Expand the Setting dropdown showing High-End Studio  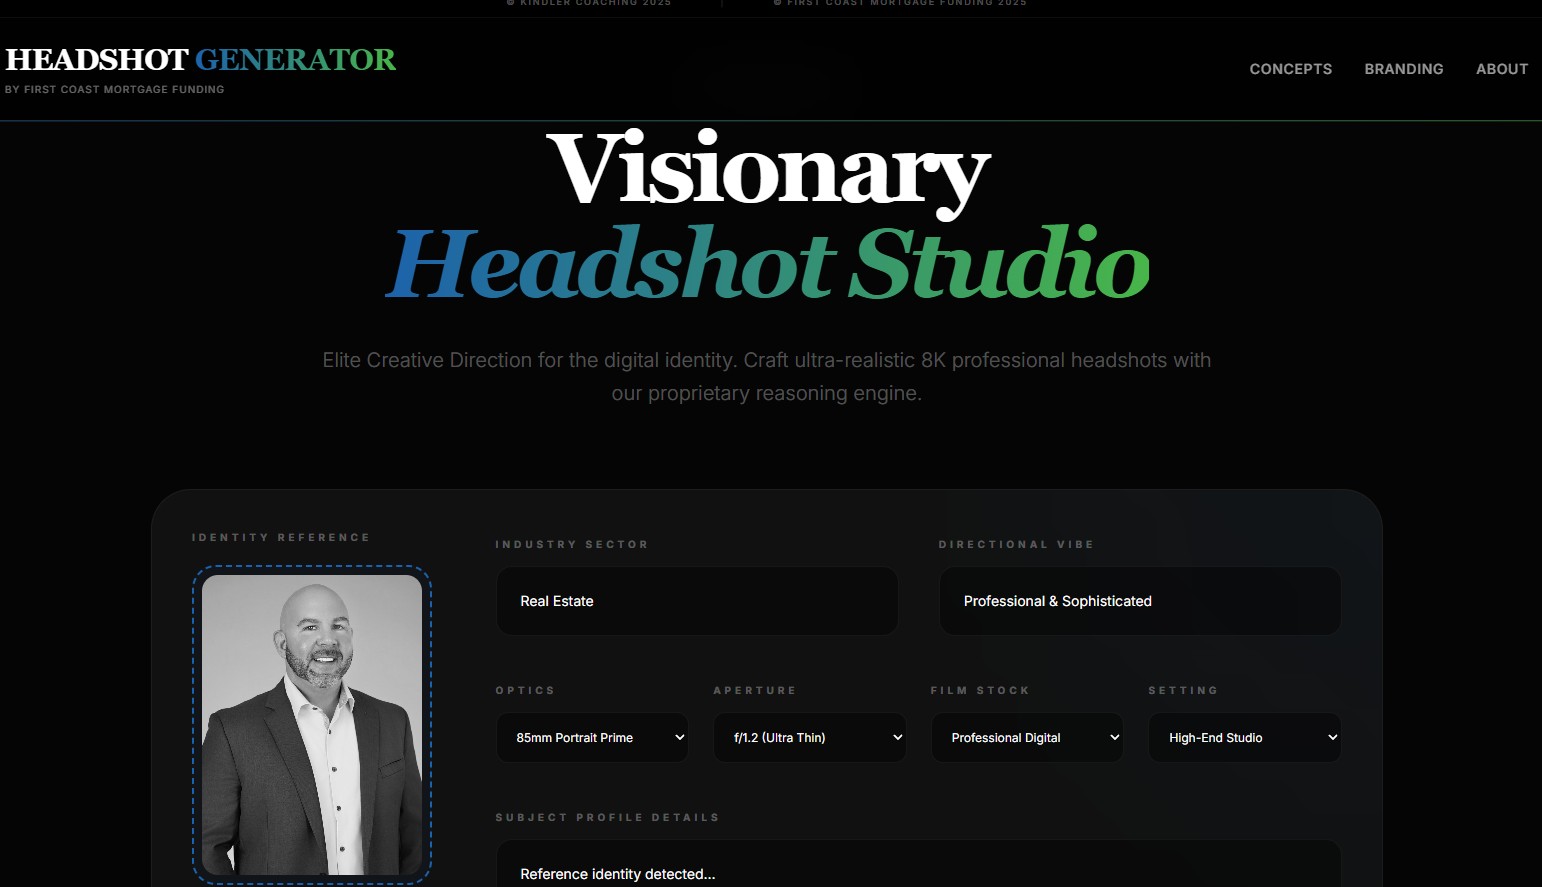(x=1245, y=738)
